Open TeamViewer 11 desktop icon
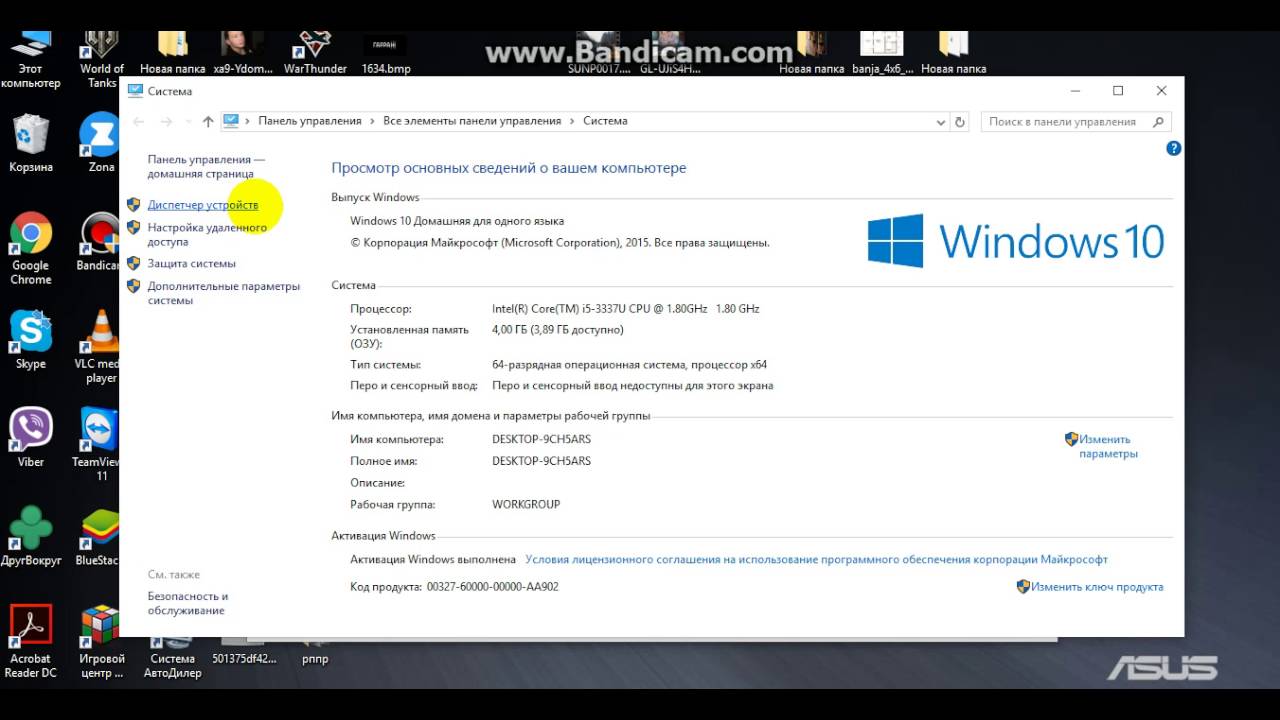 coord(96,445)
